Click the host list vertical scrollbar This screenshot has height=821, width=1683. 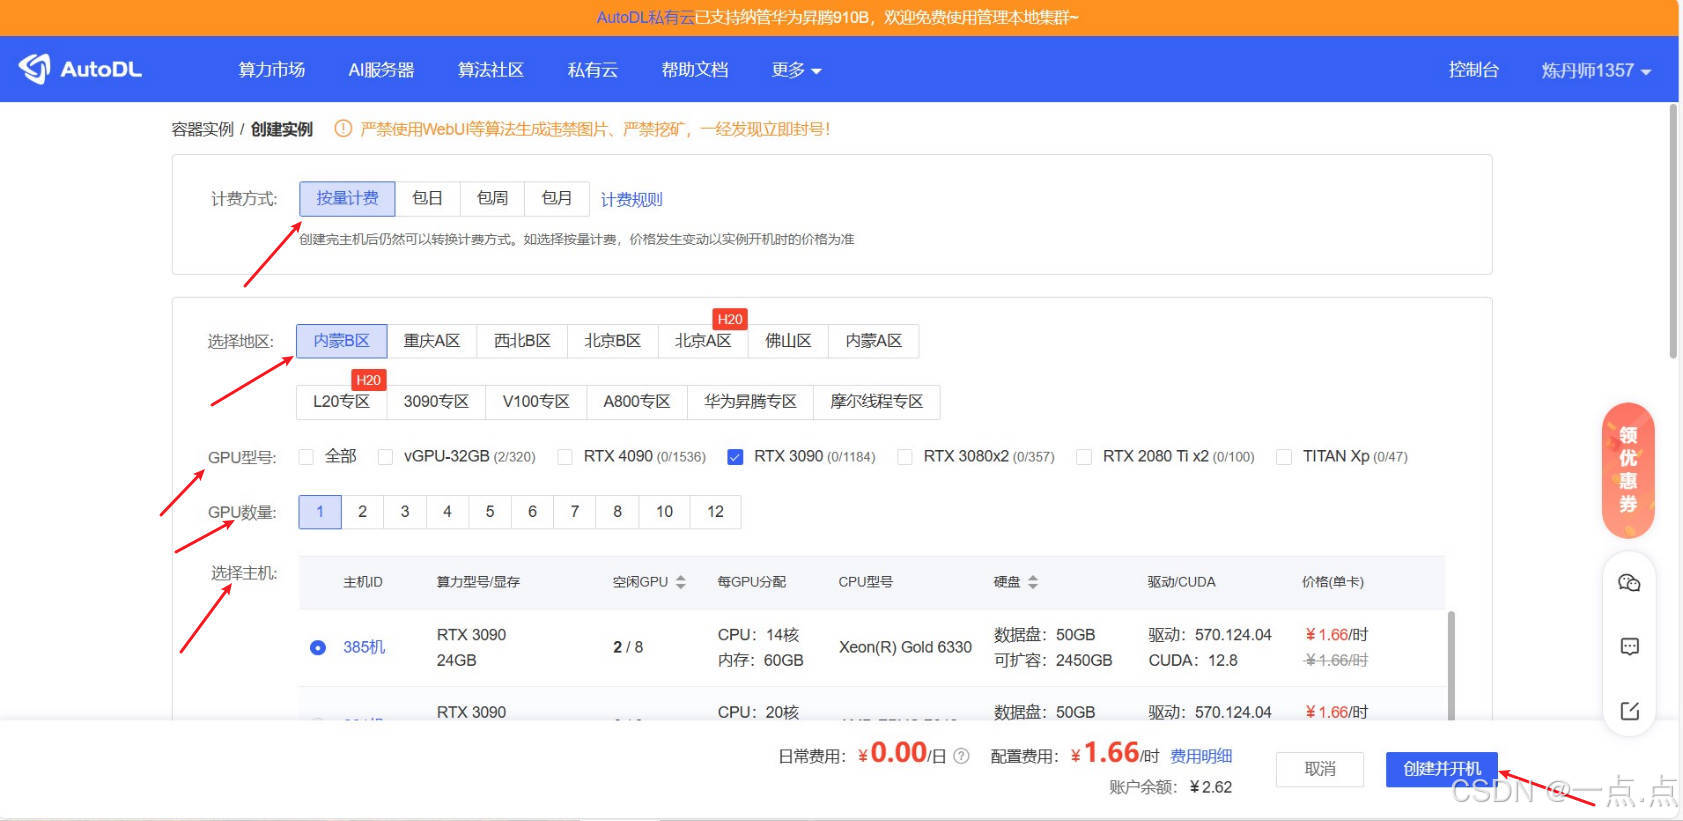[x=1451, y=665]
